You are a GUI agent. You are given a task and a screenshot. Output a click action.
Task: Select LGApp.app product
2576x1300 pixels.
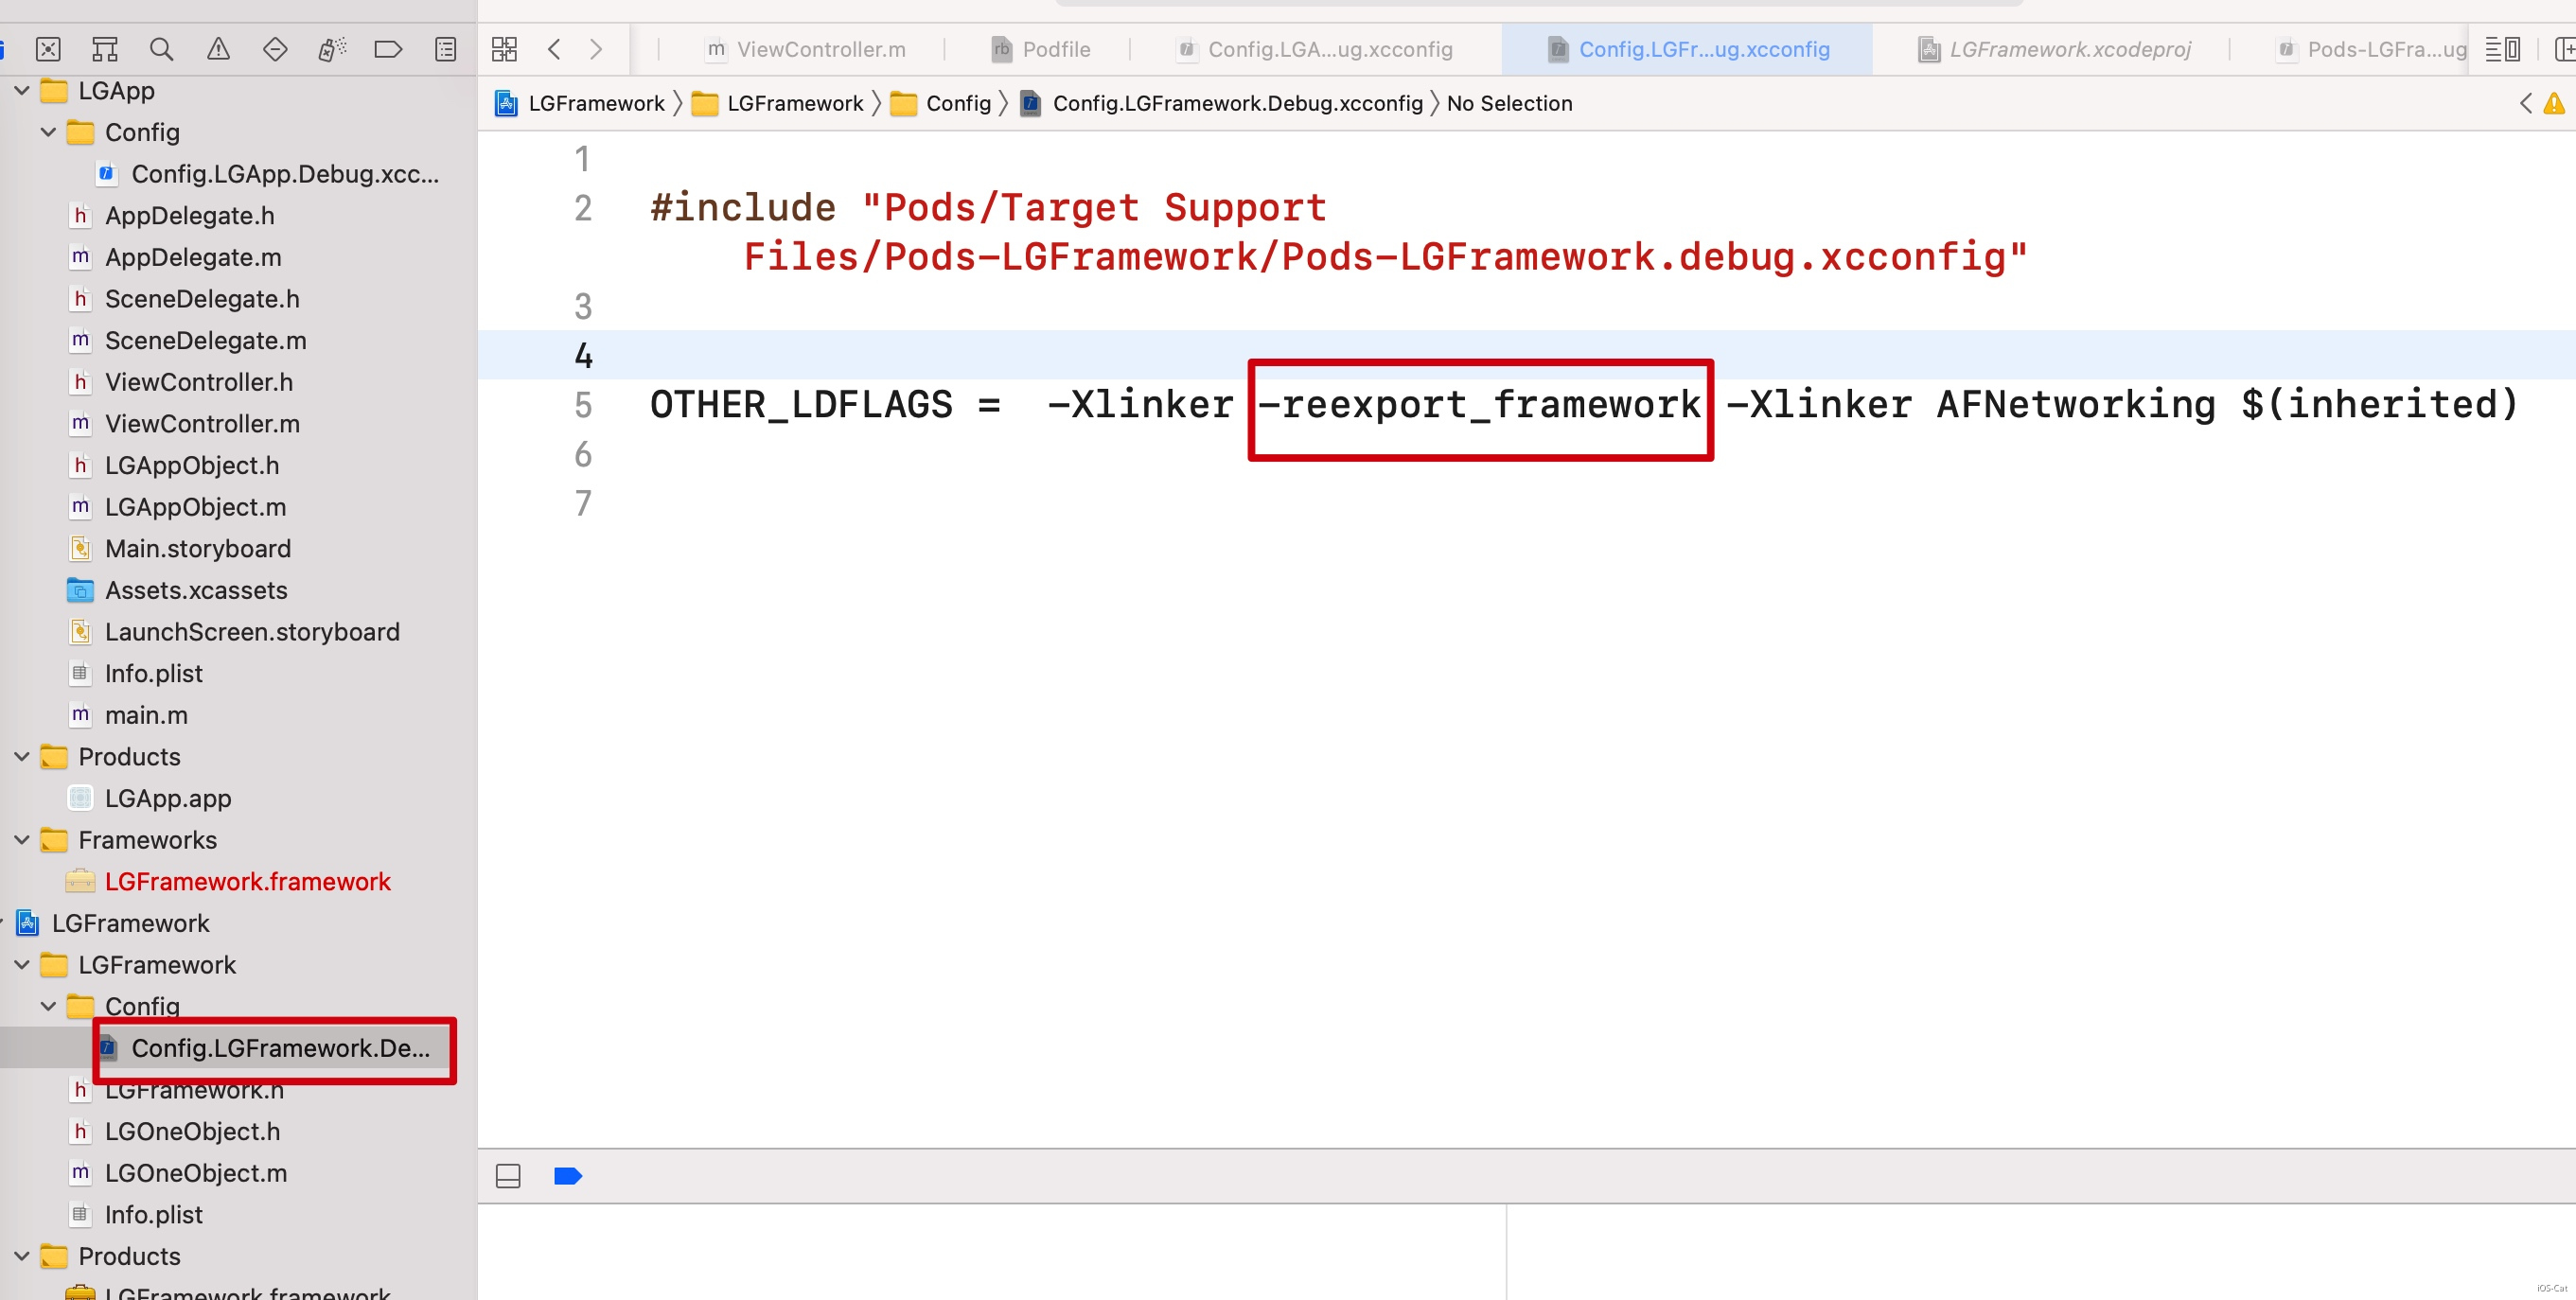150,798
